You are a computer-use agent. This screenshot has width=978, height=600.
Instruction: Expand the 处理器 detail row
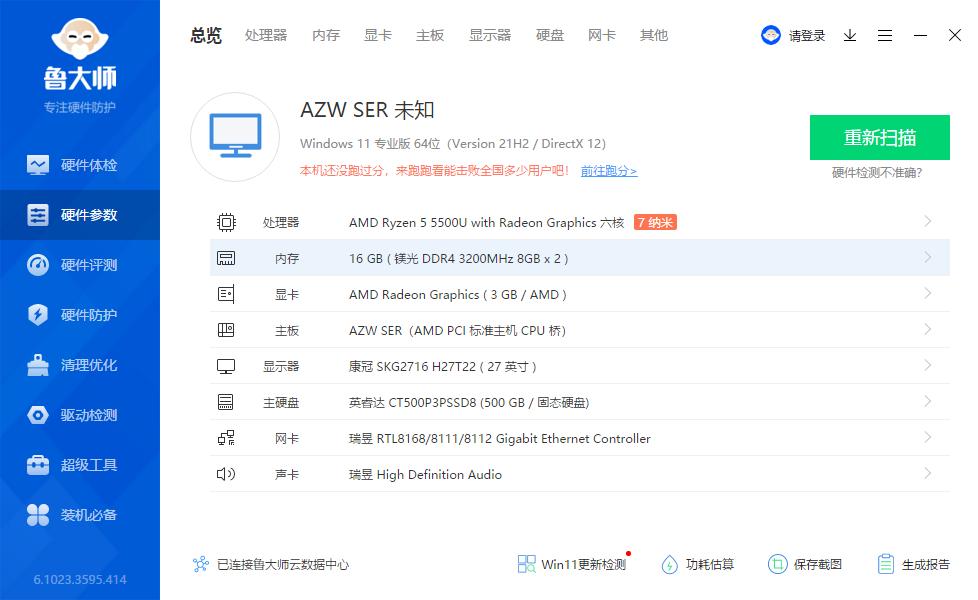[x=580, y=222]
